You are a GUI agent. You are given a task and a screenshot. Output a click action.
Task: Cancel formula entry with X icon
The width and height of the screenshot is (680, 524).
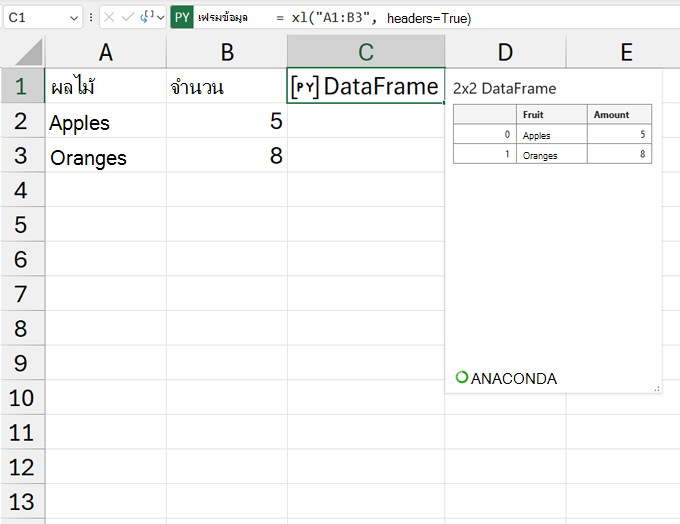109,17
